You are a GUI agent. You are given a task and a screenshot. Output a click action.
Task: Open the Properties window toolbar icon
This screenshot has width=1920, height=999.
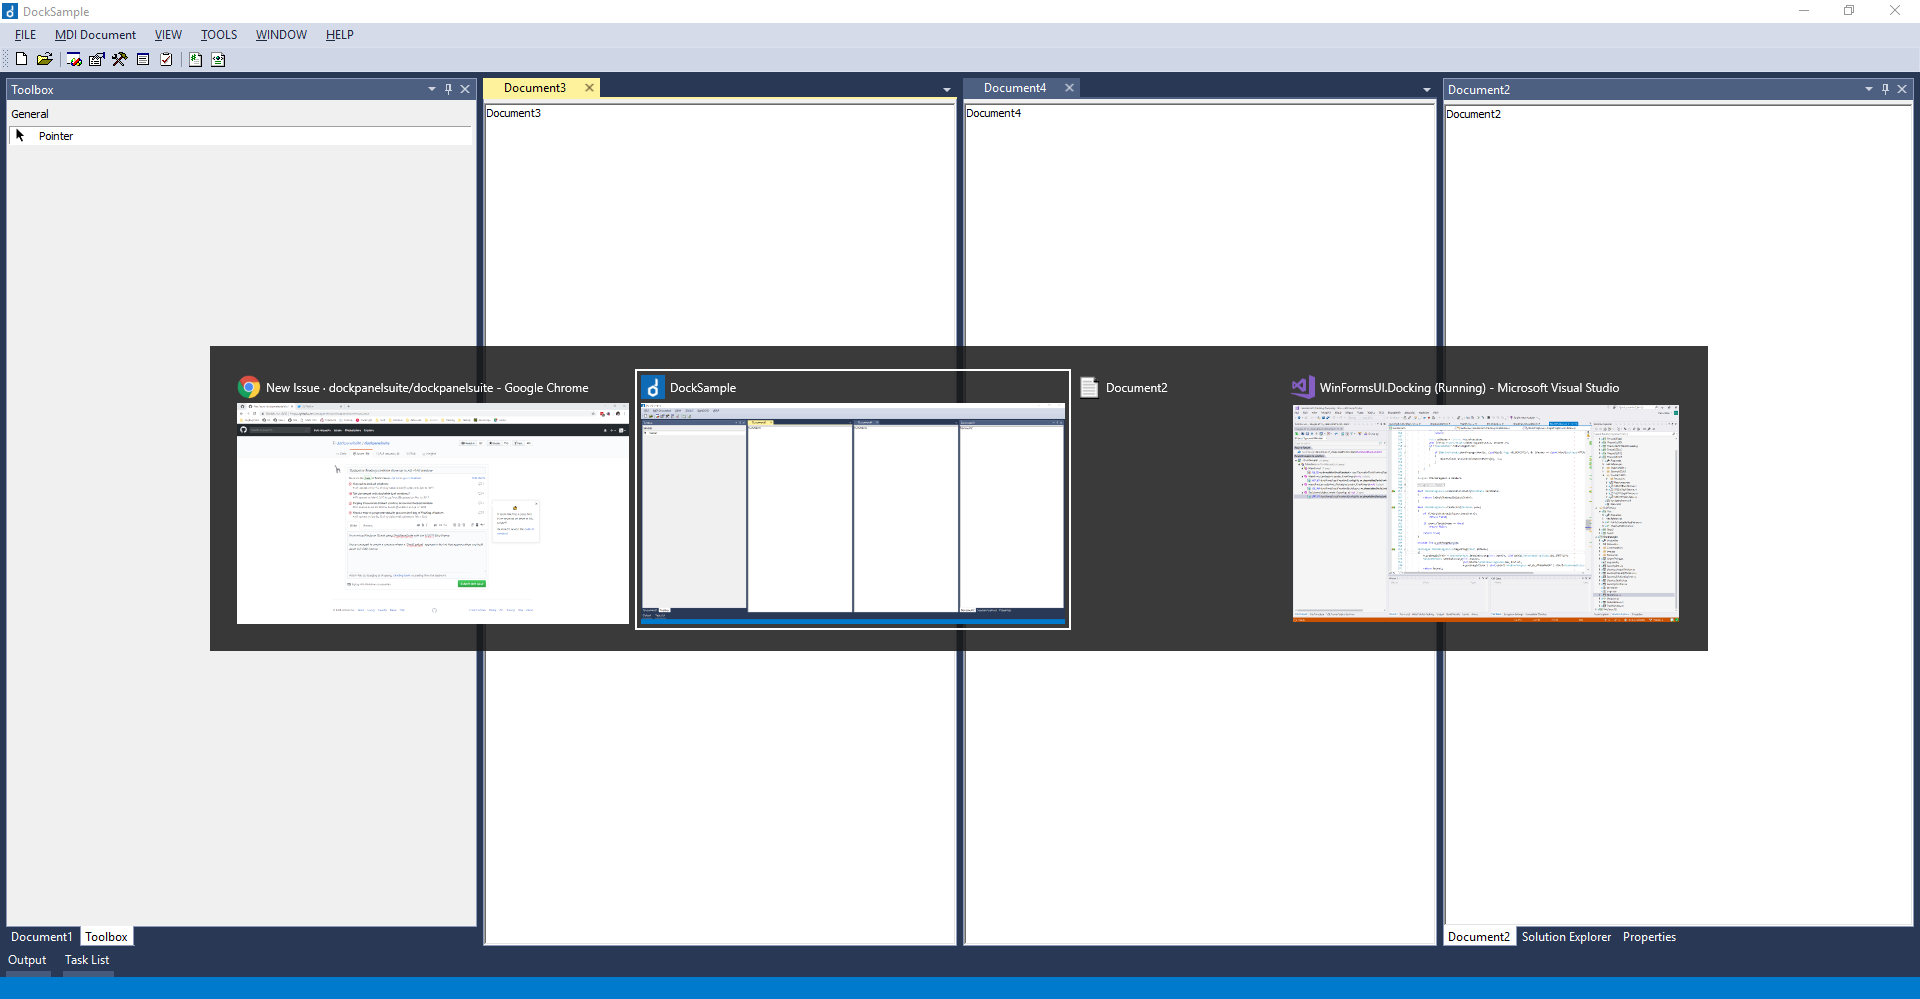[x=96, y=59]
